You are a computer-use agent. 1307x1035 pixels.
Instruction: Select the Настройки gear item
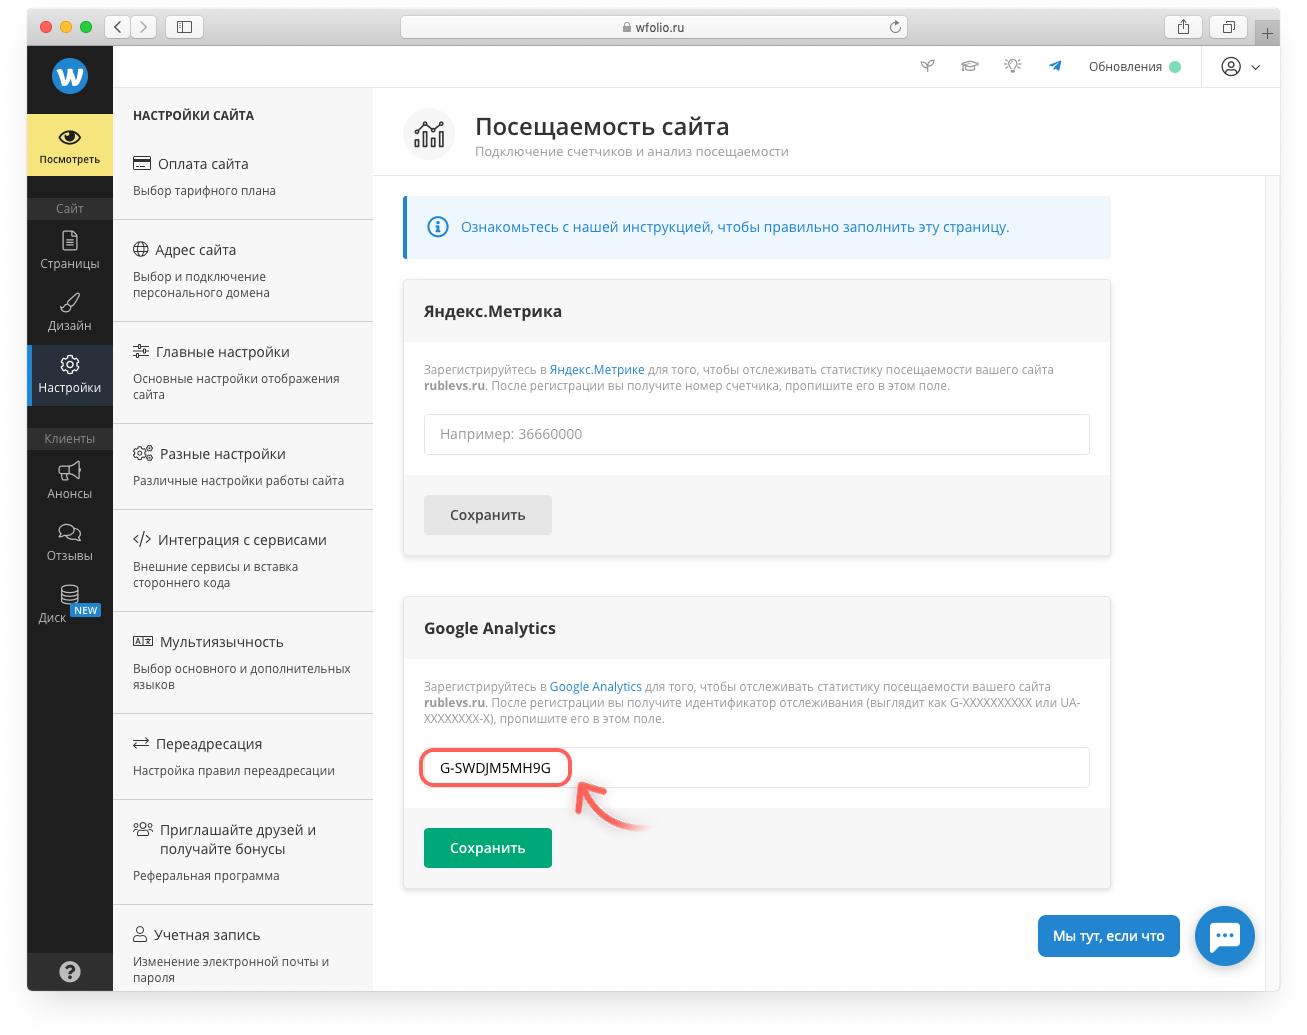pos(70,375)
